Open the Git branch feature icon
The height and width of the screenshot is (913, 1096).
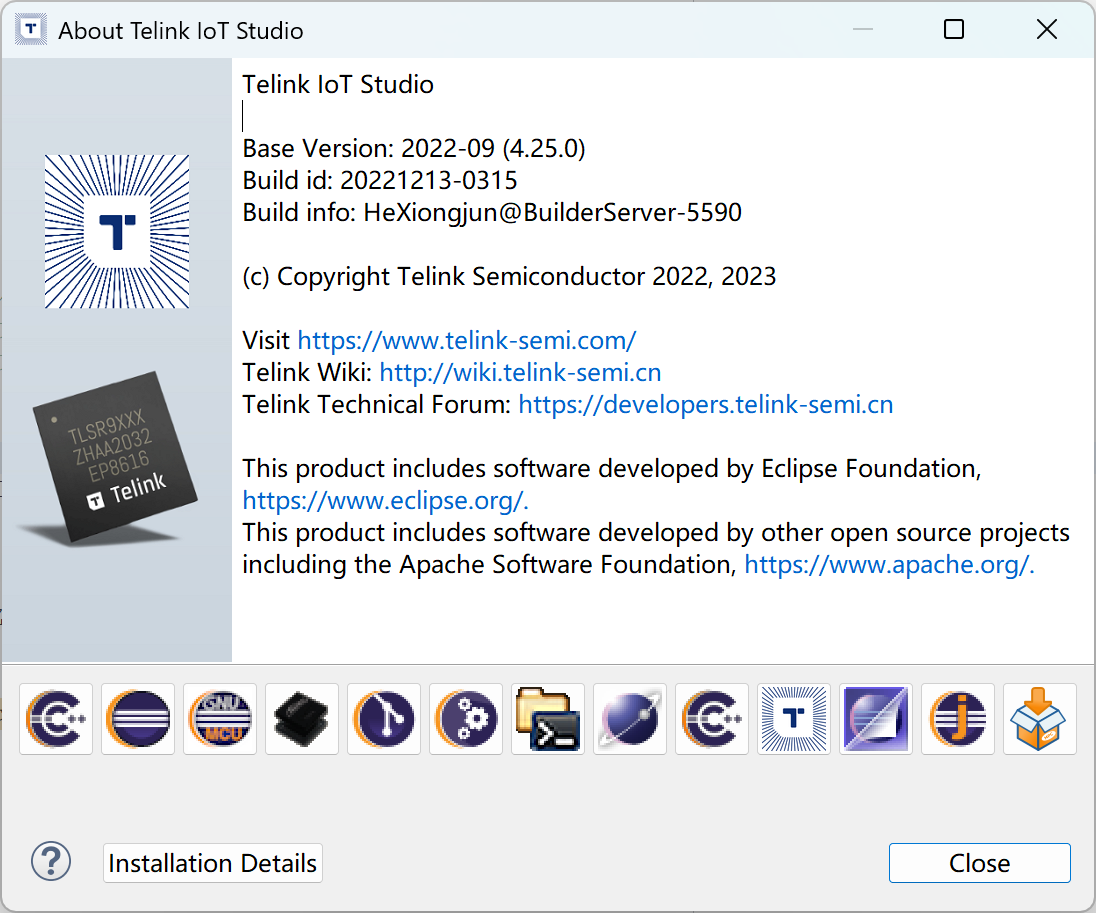384,719
